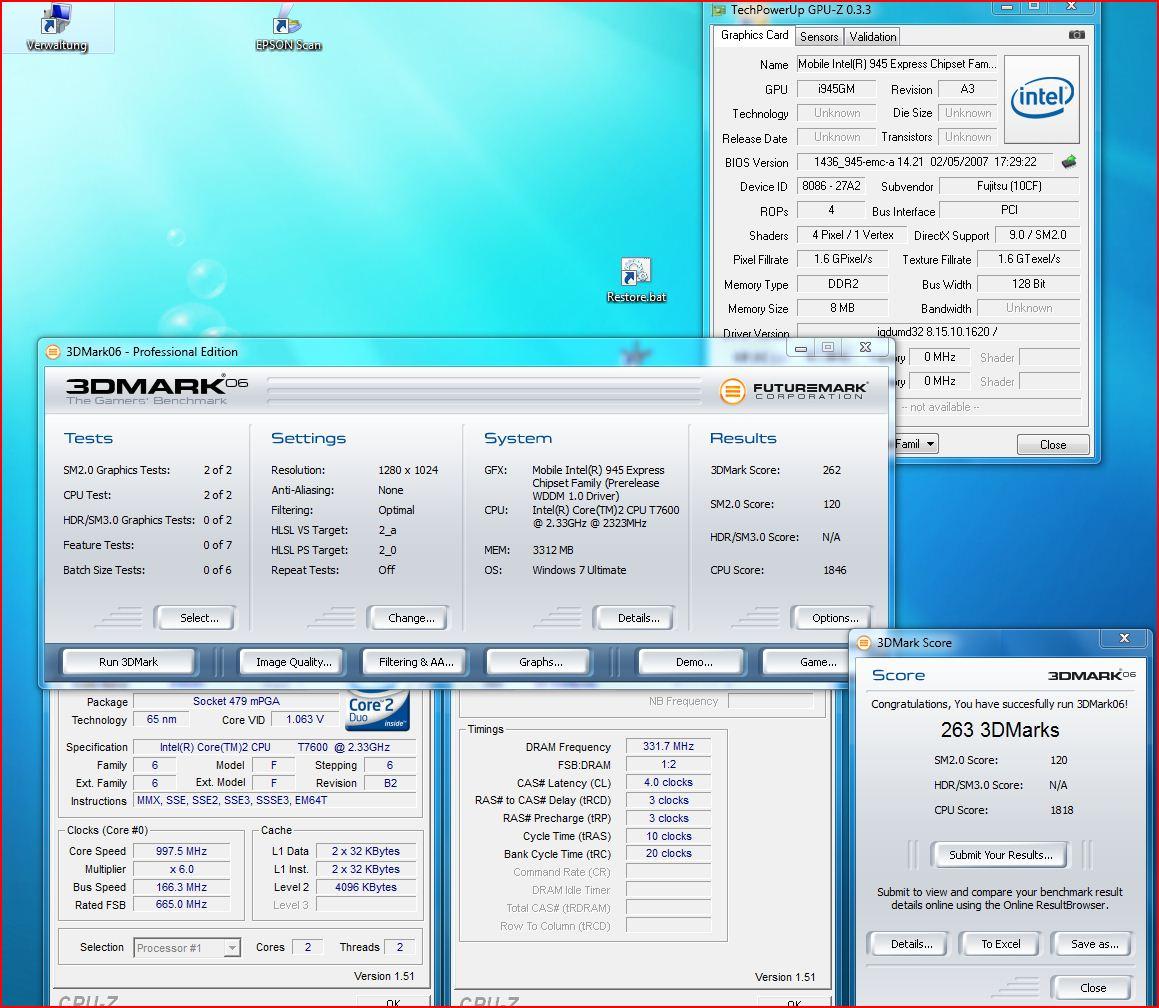This screenshot has height=1008, width=1159.
Task: Open the GPU selection dropdown in GPU-Z
Action: 930,443
